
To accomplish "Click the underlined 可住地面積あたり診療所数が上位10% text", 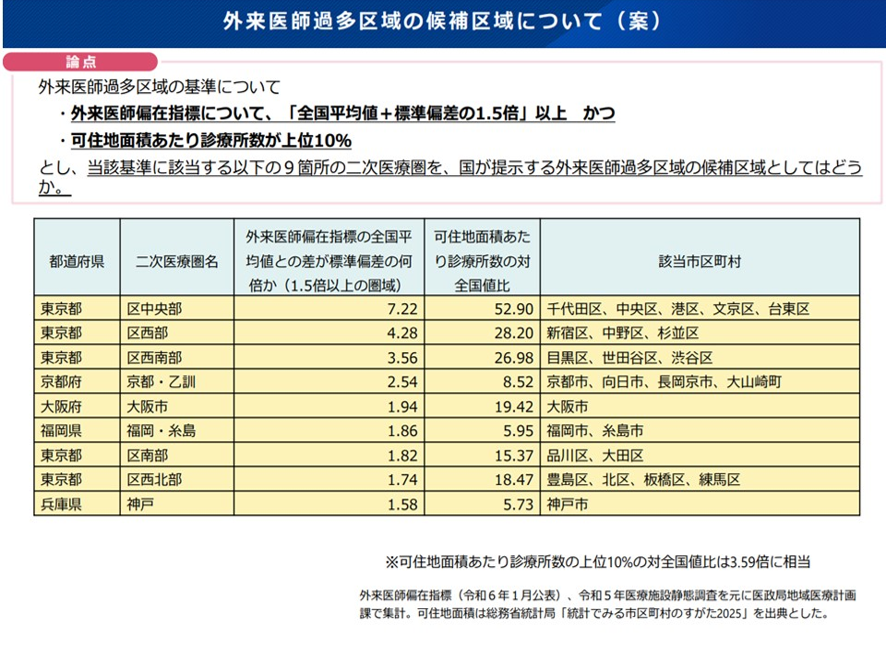I will click(211, 140).
